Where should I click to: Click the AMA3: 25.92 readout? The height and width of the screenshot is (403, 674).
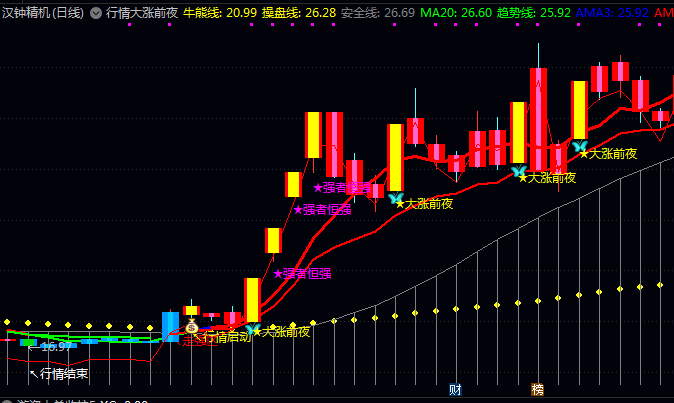612,13
